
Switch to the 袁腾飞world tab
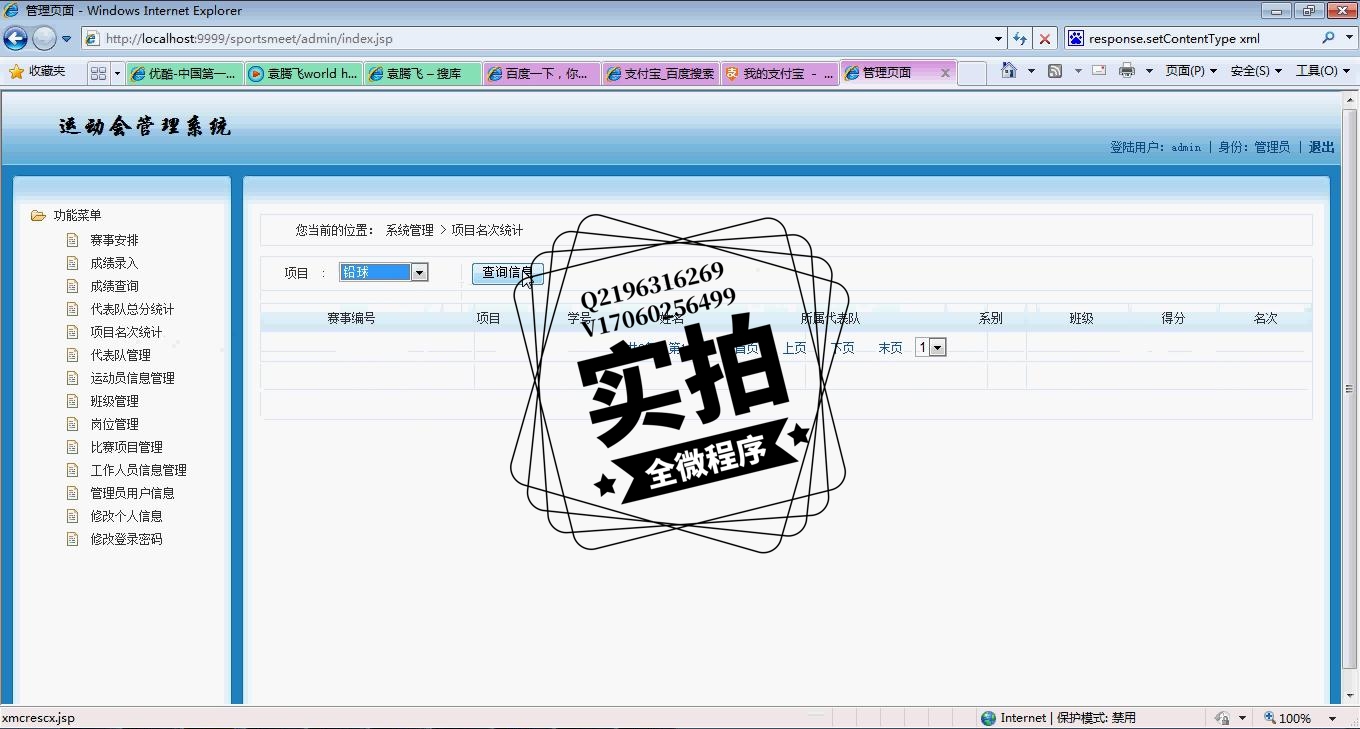pyautogui.click(x=304, y=73)
